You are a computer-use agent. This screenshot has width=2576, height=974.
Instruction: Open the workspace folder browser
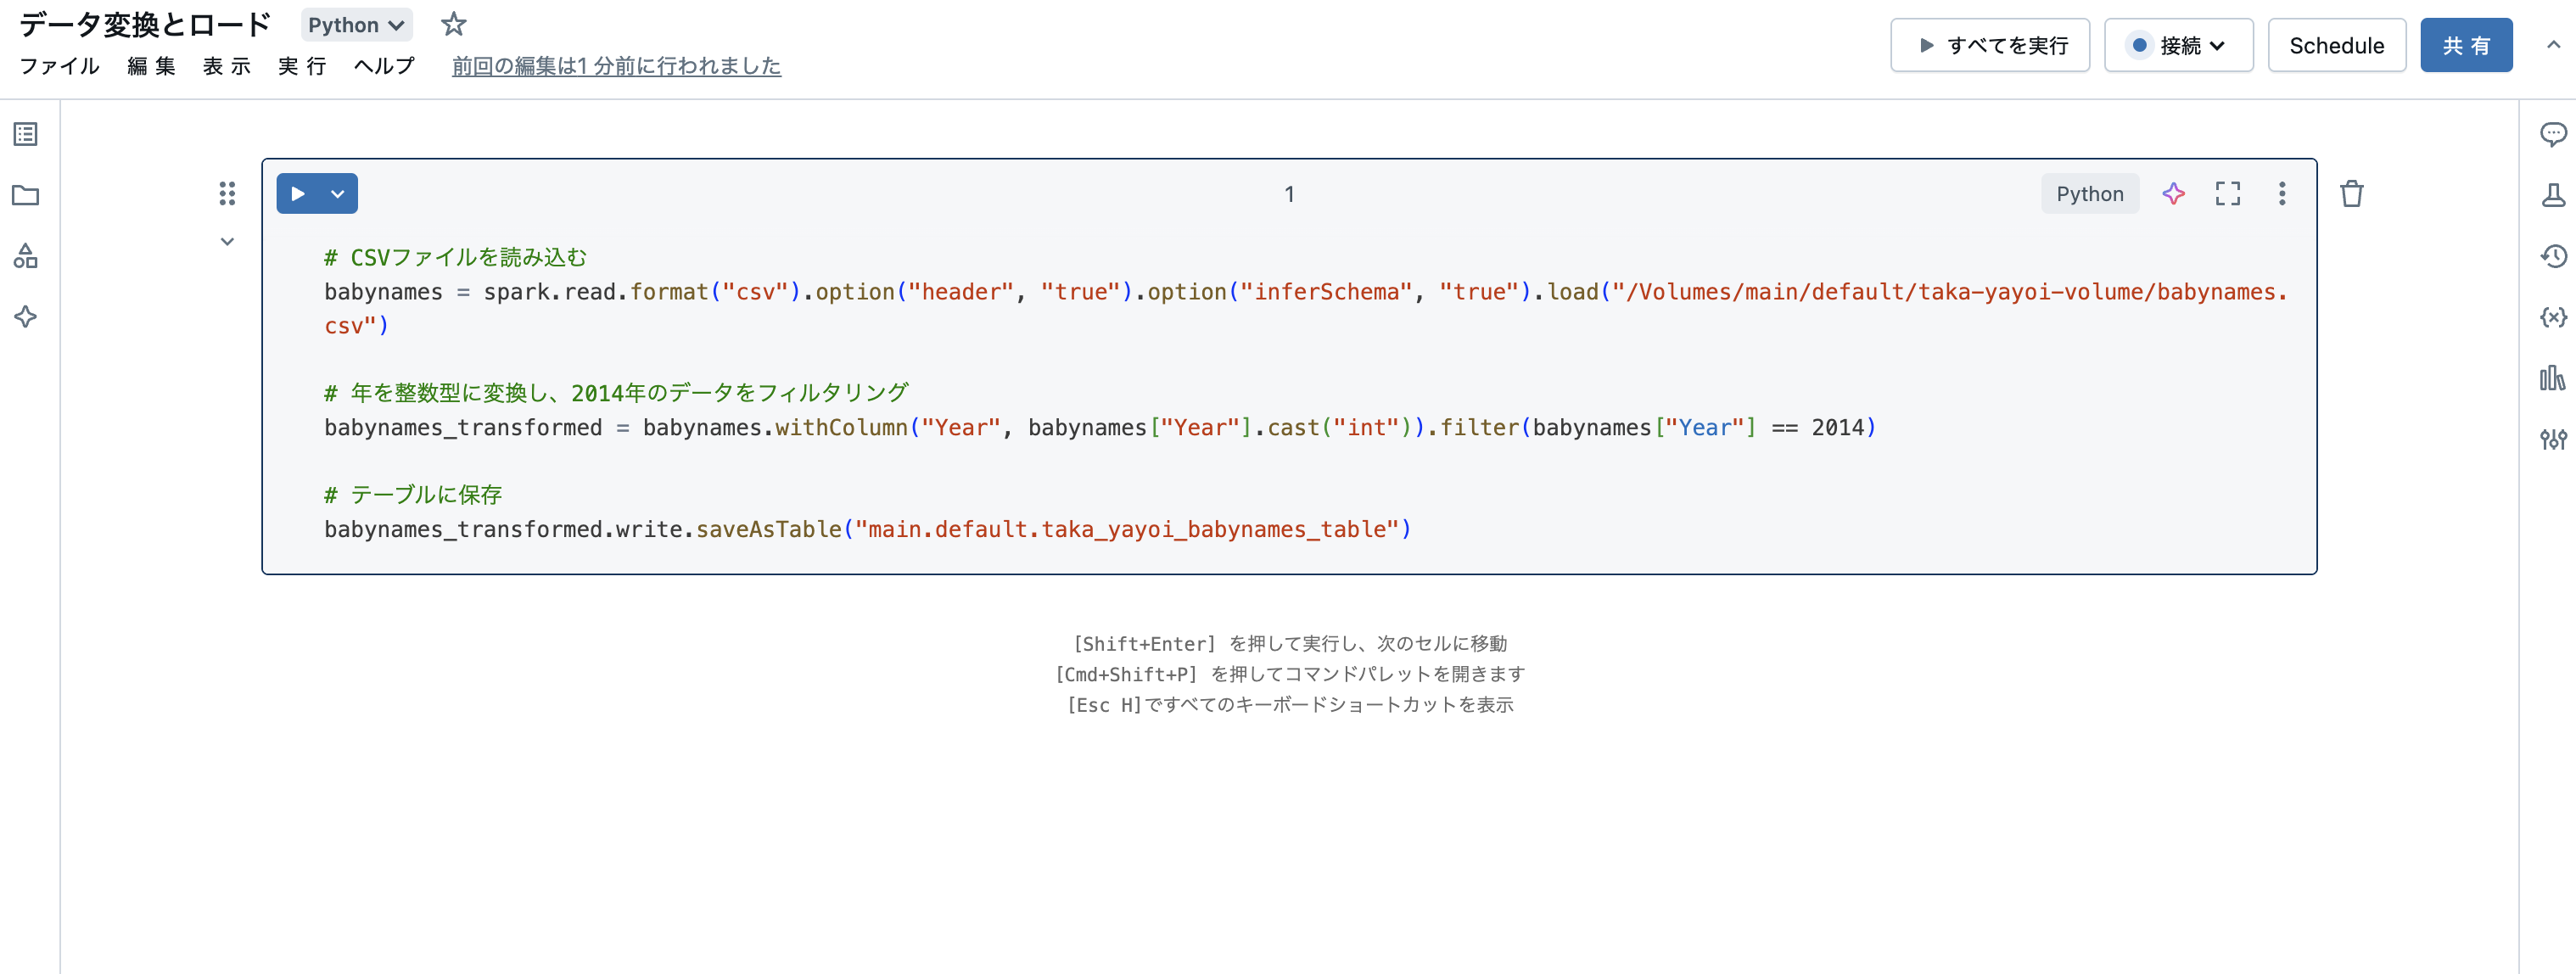(x=24, y=196)
